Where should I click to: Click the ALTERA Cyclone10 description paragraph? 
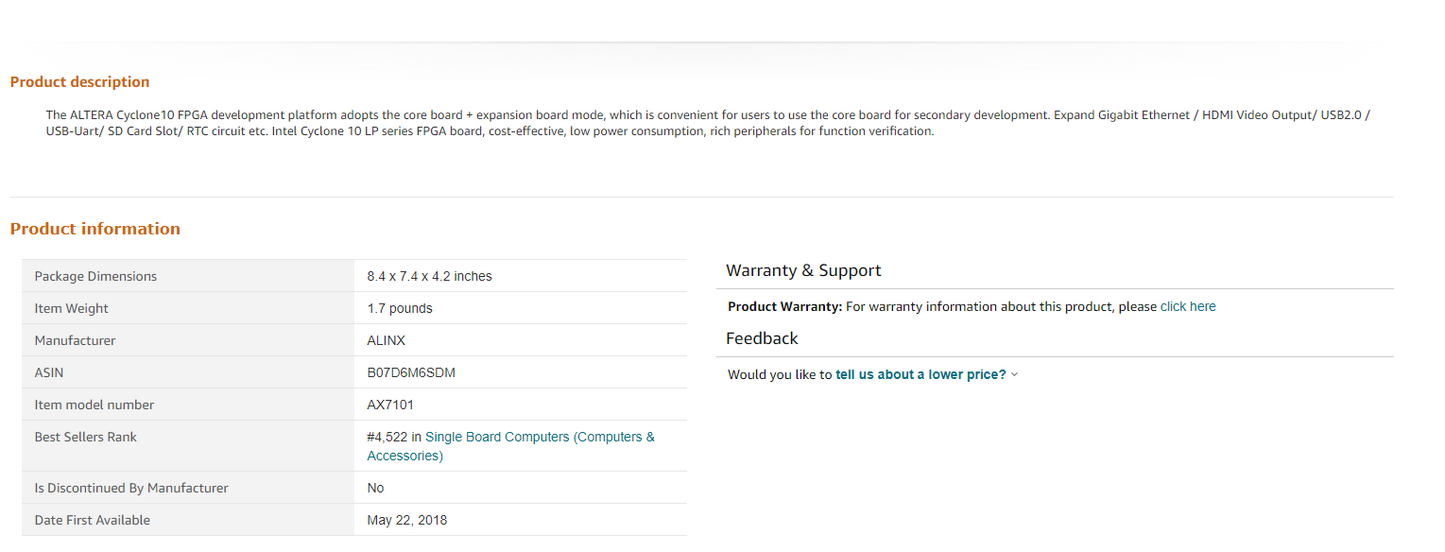[708, 123]
